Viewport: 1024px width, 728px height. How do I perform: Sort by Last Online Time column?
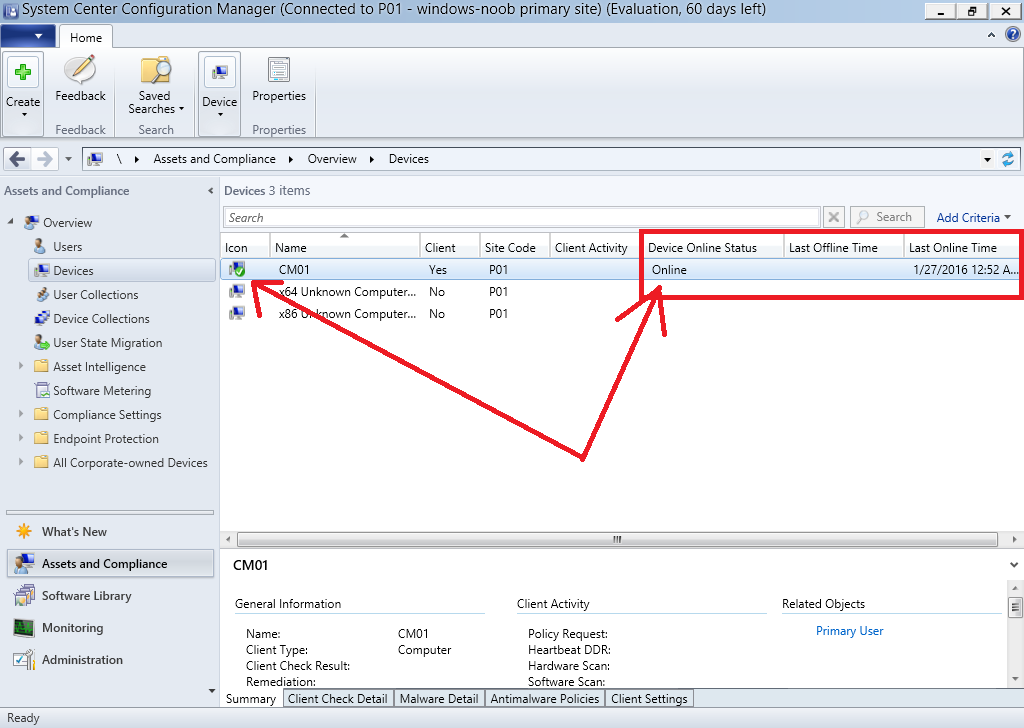(961, 247)
